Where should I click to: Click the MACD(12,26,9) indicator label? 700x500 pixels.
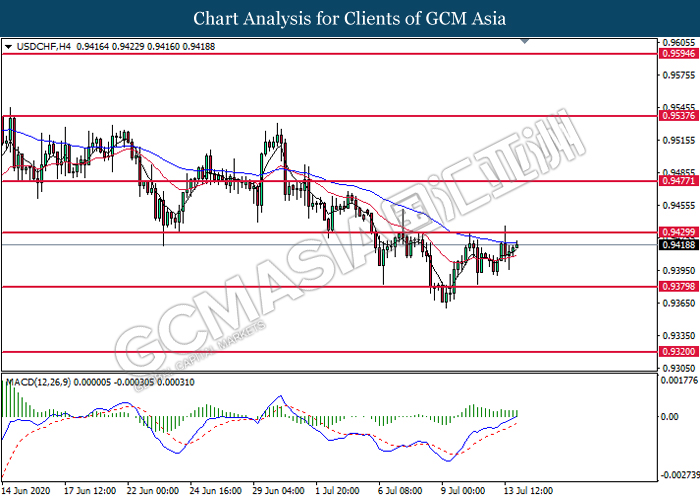coord(38,382)
